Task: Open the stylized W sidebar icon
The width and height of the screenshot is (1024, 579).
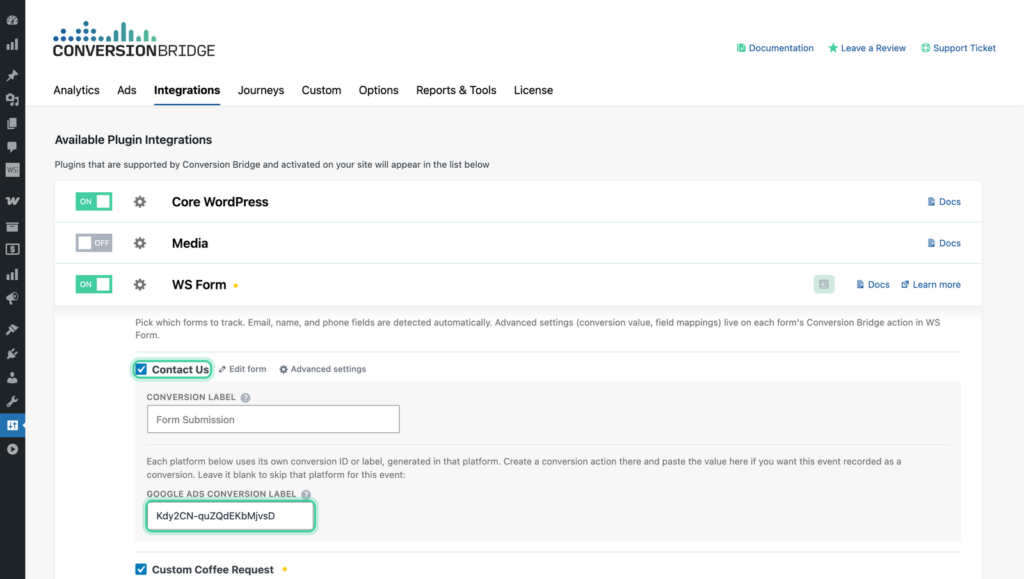Action: click(12, 200)
